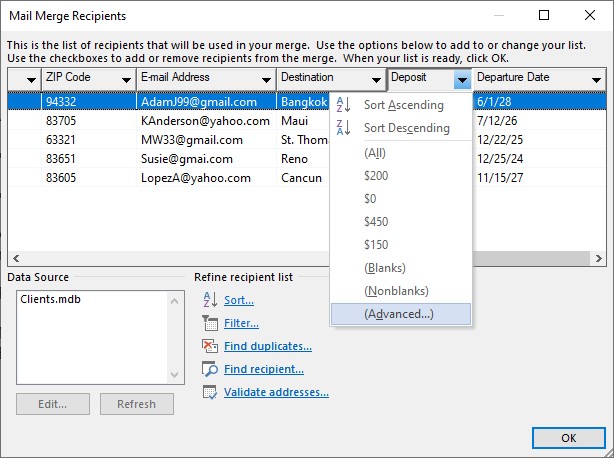Choose Sort Ascending from the Deposit menu
The image size is (614, 458).
pyautogui.click(x=401, y=105)
